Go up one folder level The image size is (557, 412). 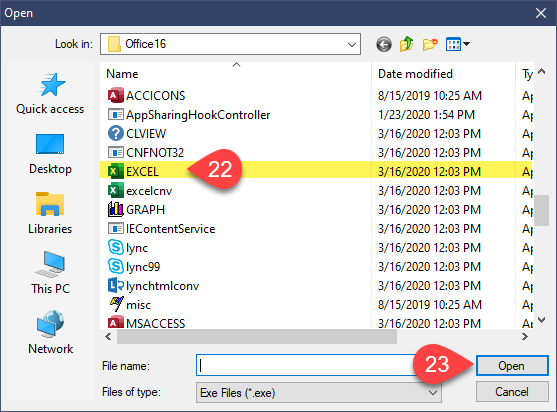pyautogui.click(x=407, y=44)
